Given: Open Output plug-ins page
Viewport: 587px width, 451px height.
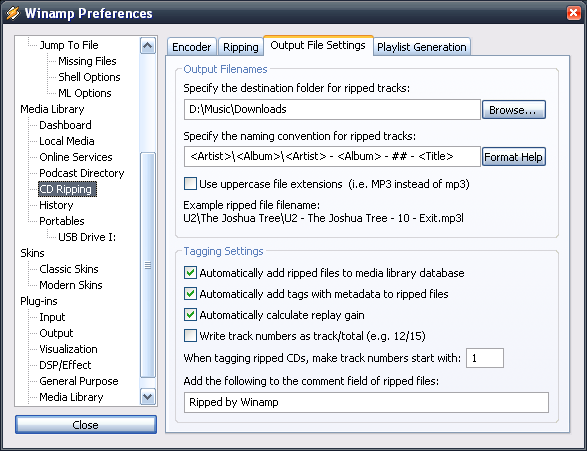Looking at the screenshot, I should point(56,333).
